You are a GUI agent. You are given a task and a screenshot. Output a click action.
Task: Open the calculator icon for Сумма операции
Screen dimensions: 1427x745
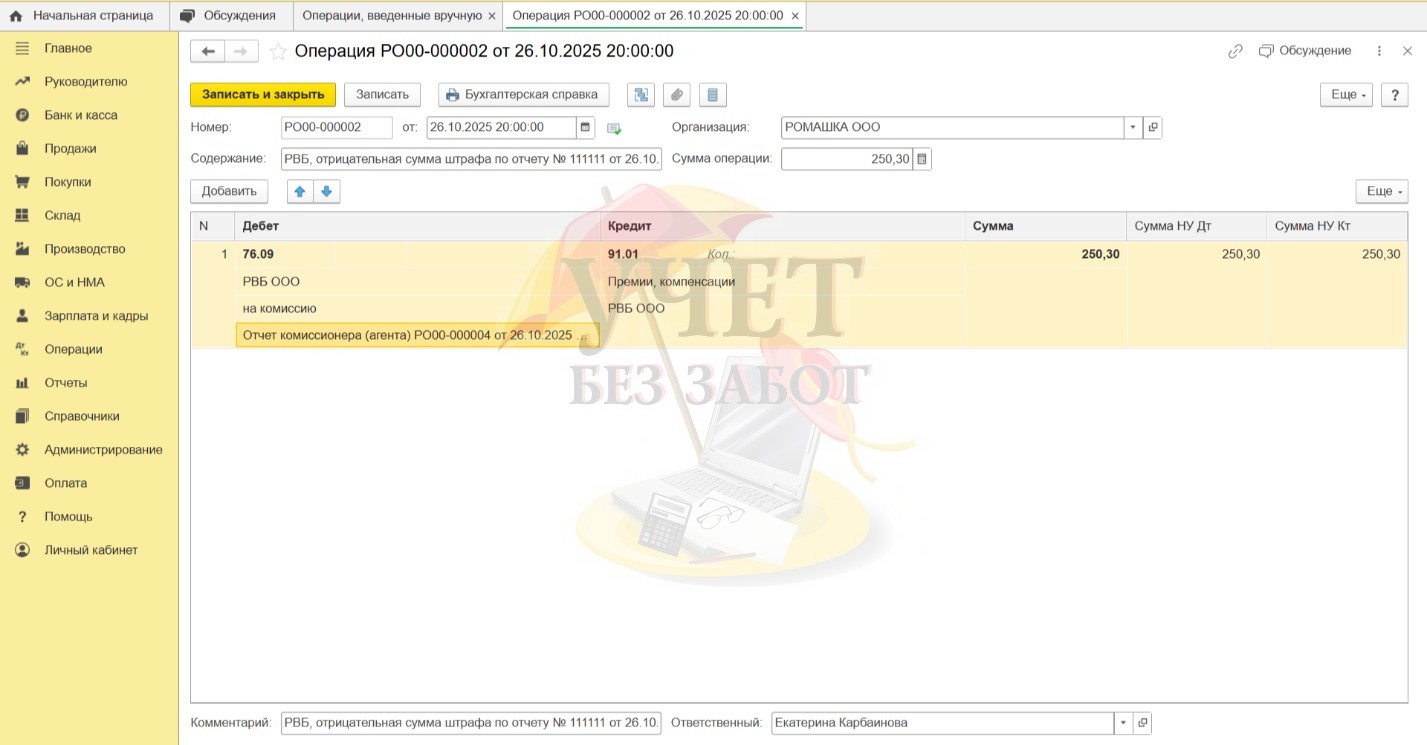coord(922,159)
